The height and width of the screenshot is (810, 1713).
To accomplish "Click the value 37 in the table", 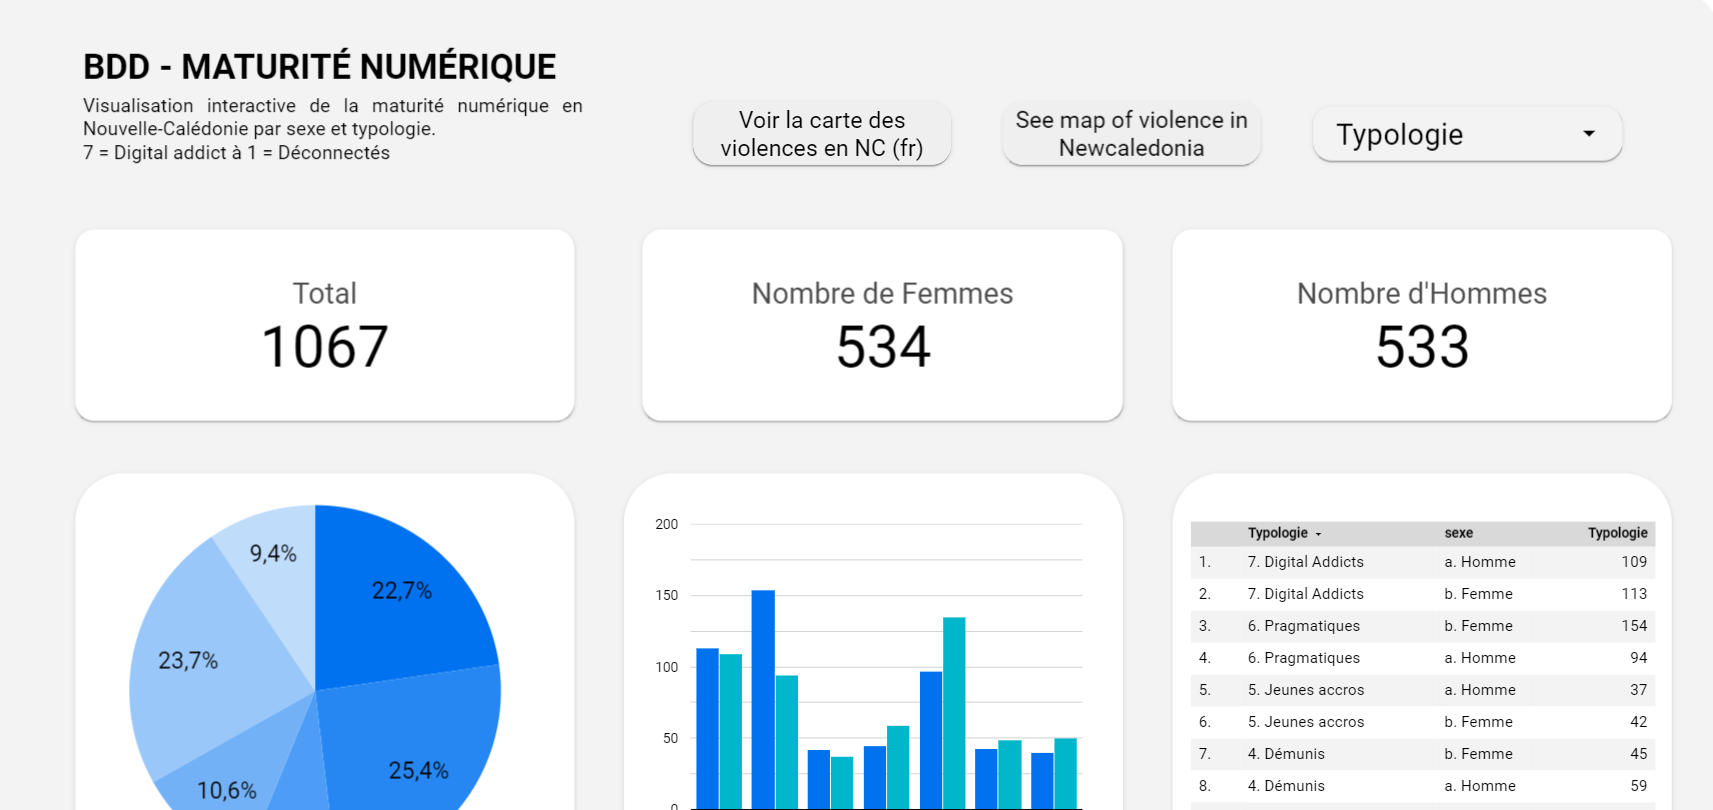I will 1638,690.
